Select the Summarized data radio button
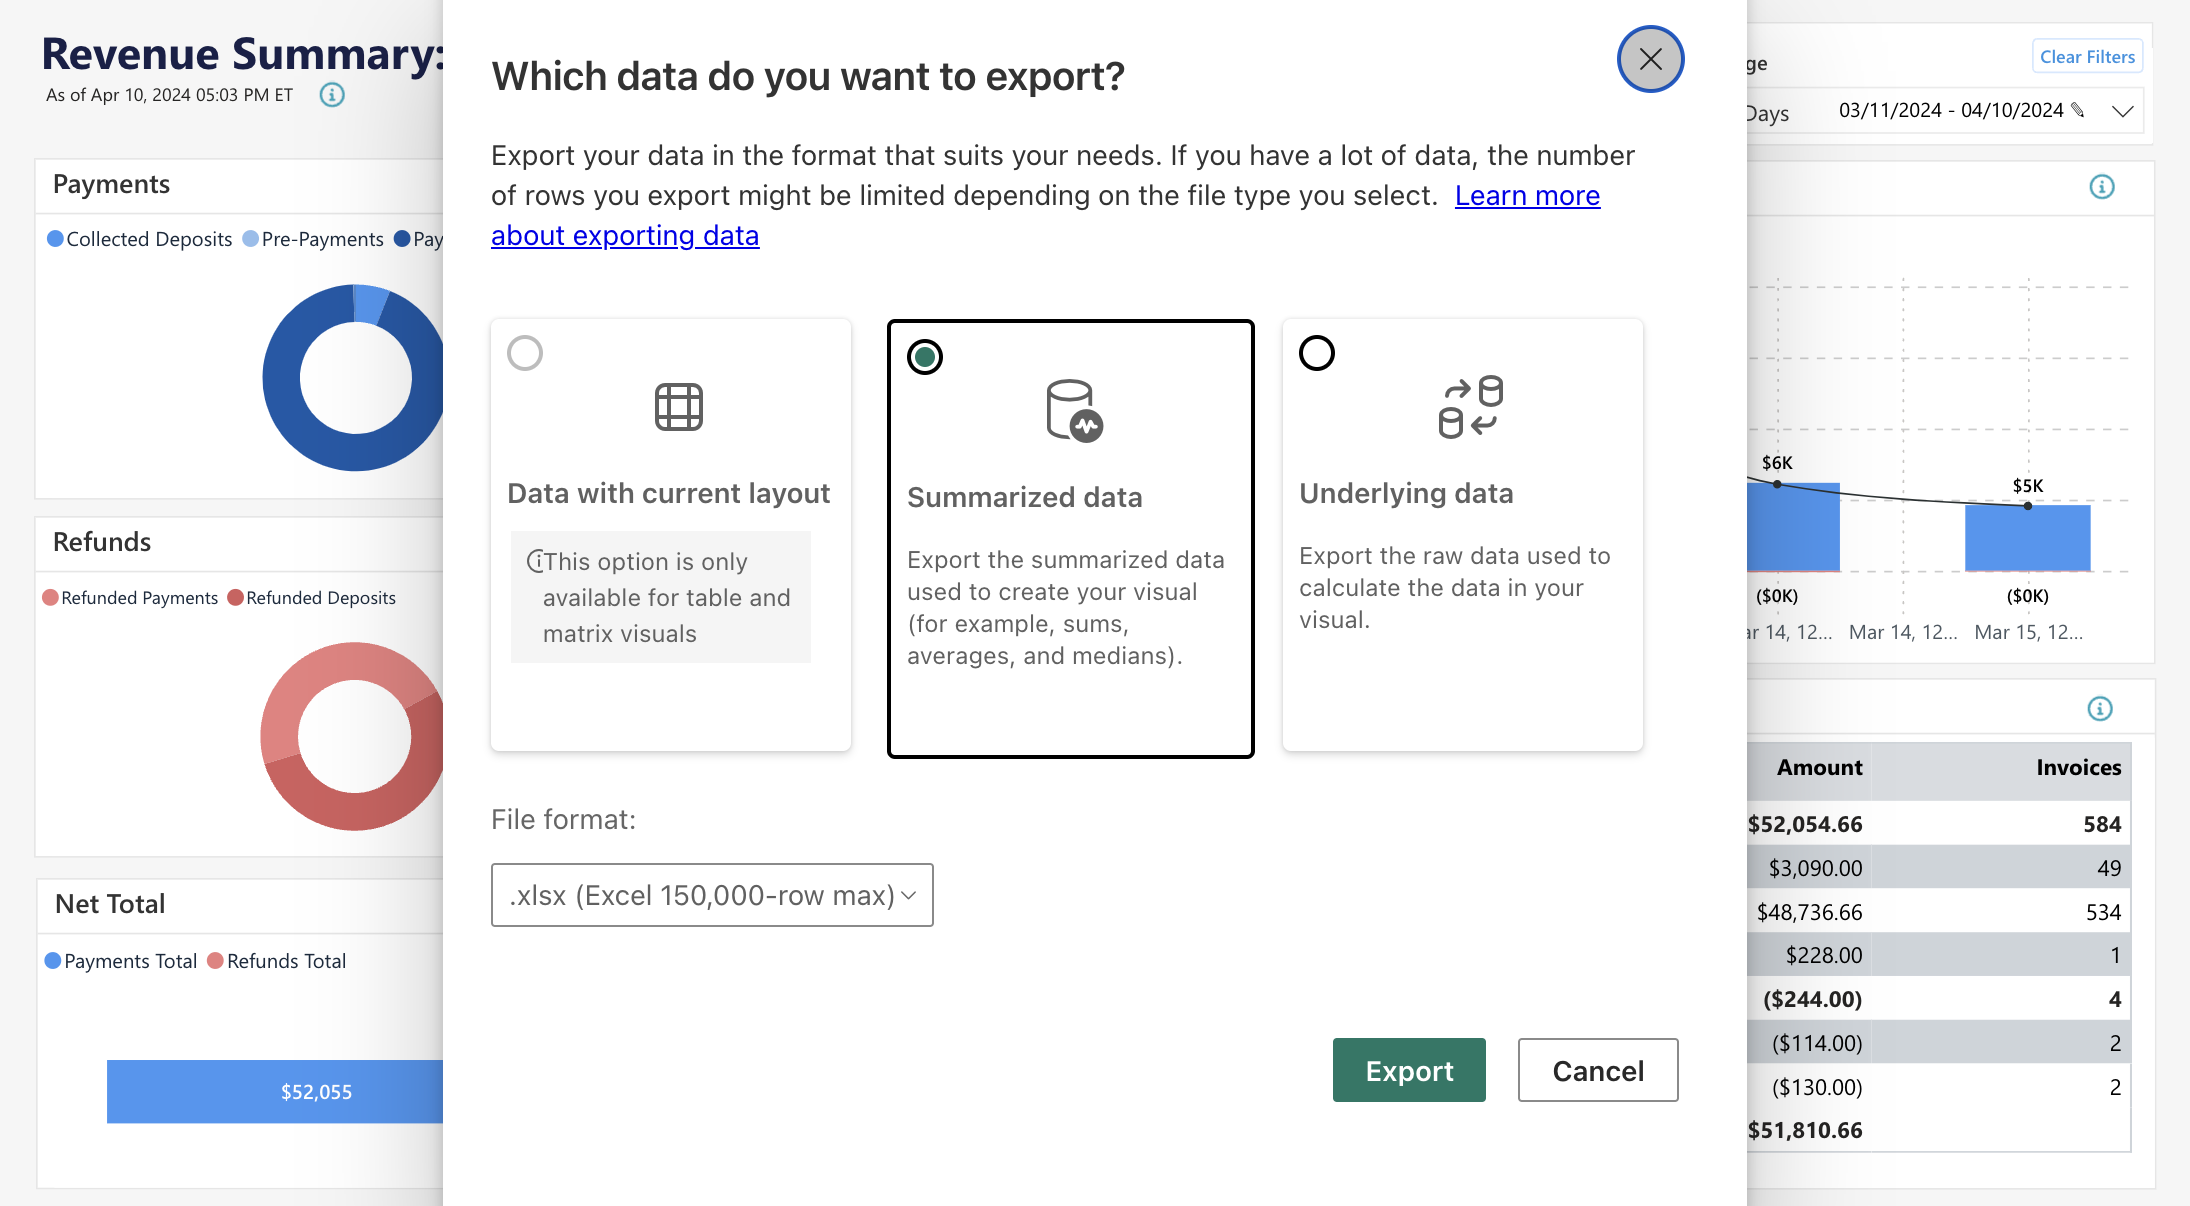This screenshot has height=1206, width=2190. (x=925, y=357)
